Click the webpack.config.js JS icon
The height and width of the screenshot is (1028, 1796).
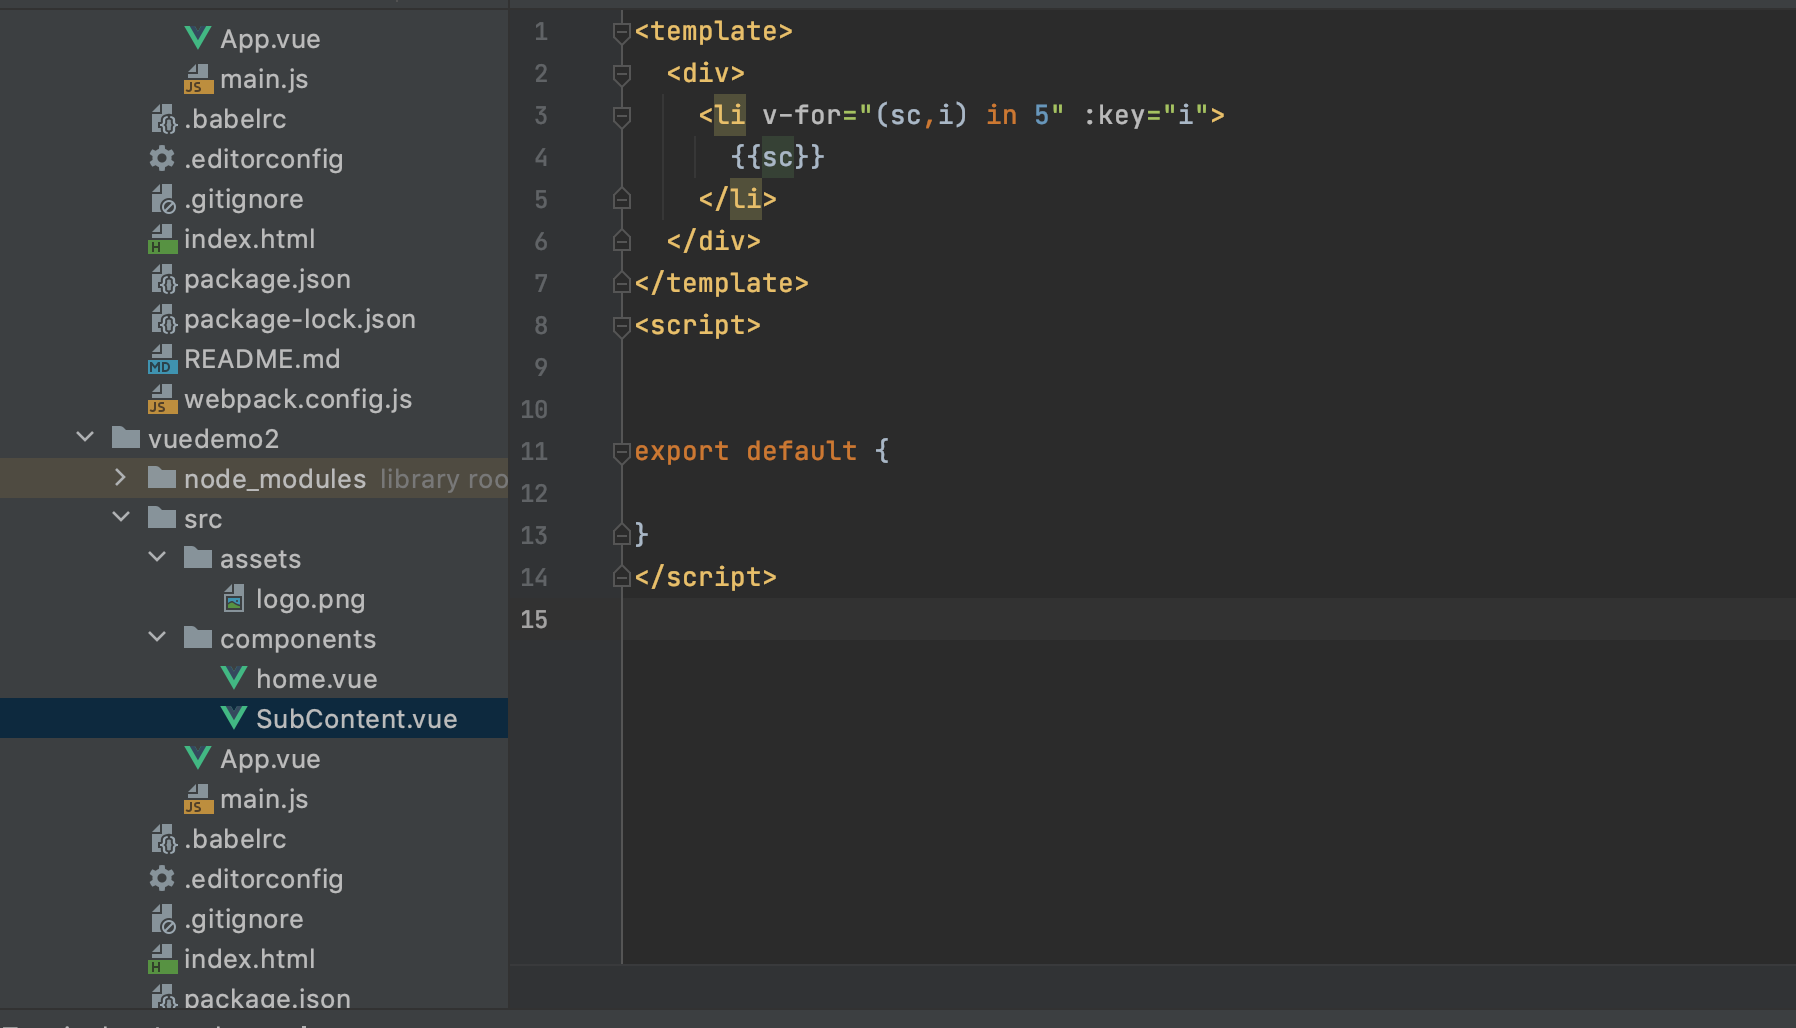click(x=162, y=399)
